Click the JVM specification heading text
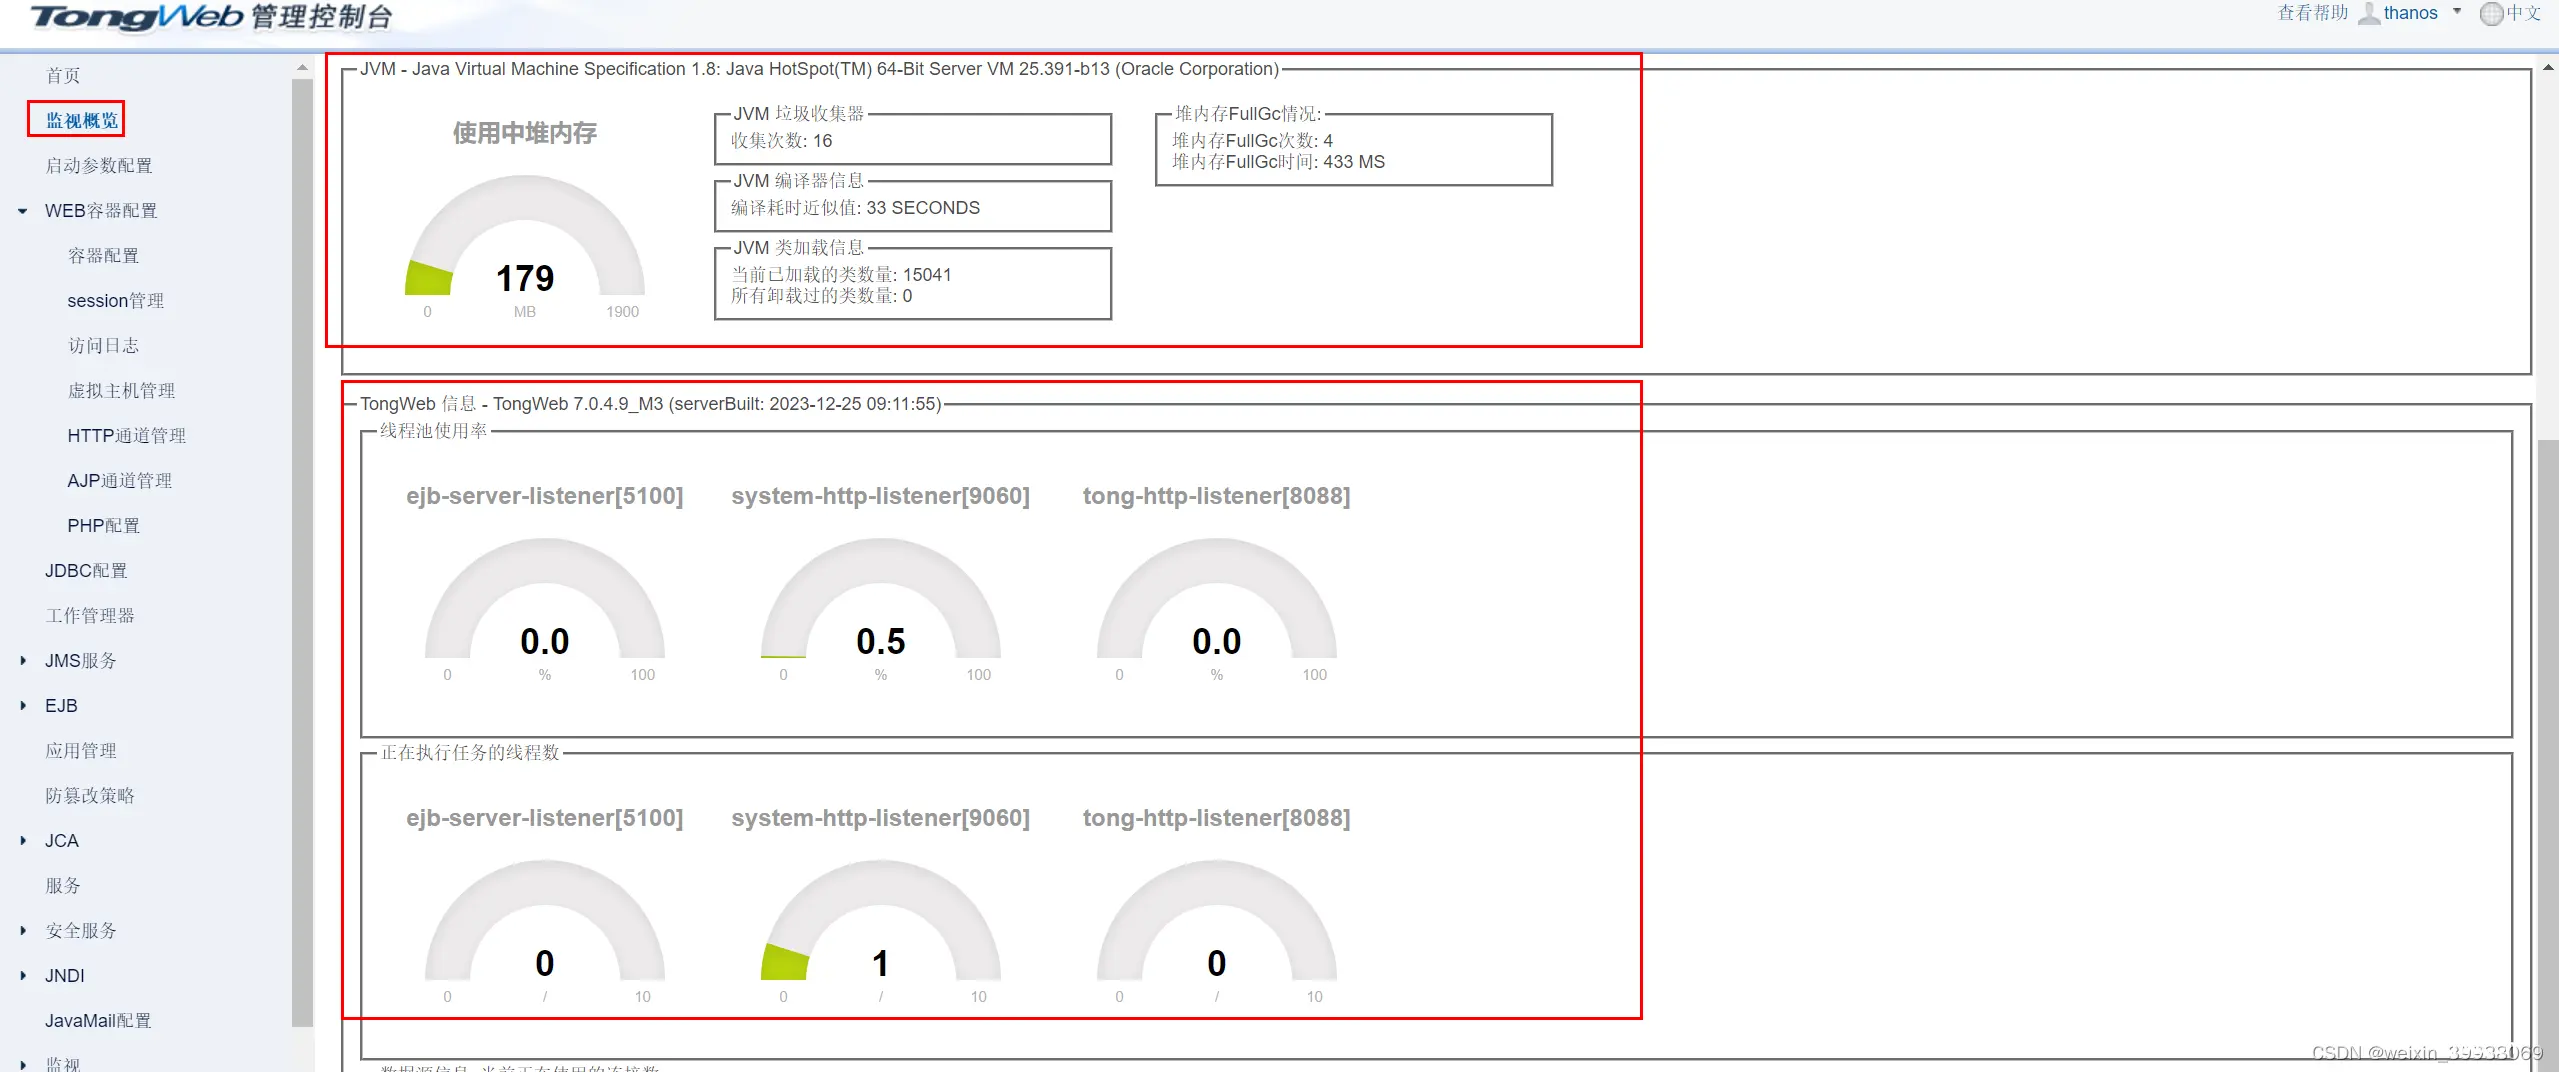 819,69
